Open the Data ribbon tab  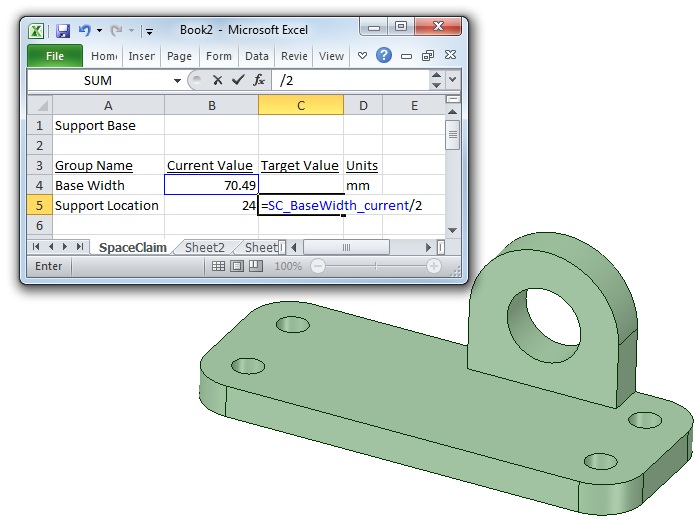pyautogui.click(x=257, y=56)
